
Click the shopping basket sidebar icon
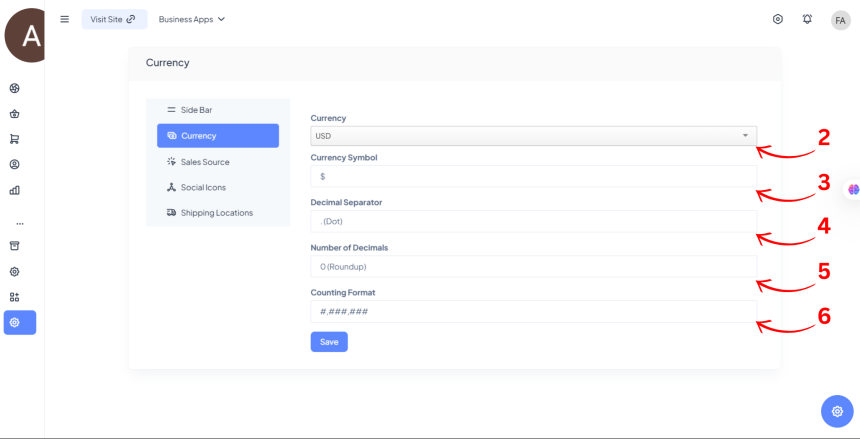pyautogui.click(x=15, y=114)
